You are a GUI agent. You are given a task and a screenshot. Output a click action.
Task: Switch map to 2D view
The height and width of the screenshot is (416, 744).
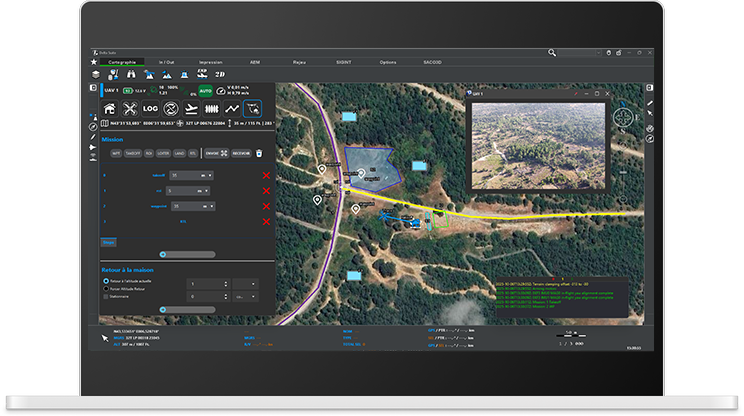click(219, 73)
